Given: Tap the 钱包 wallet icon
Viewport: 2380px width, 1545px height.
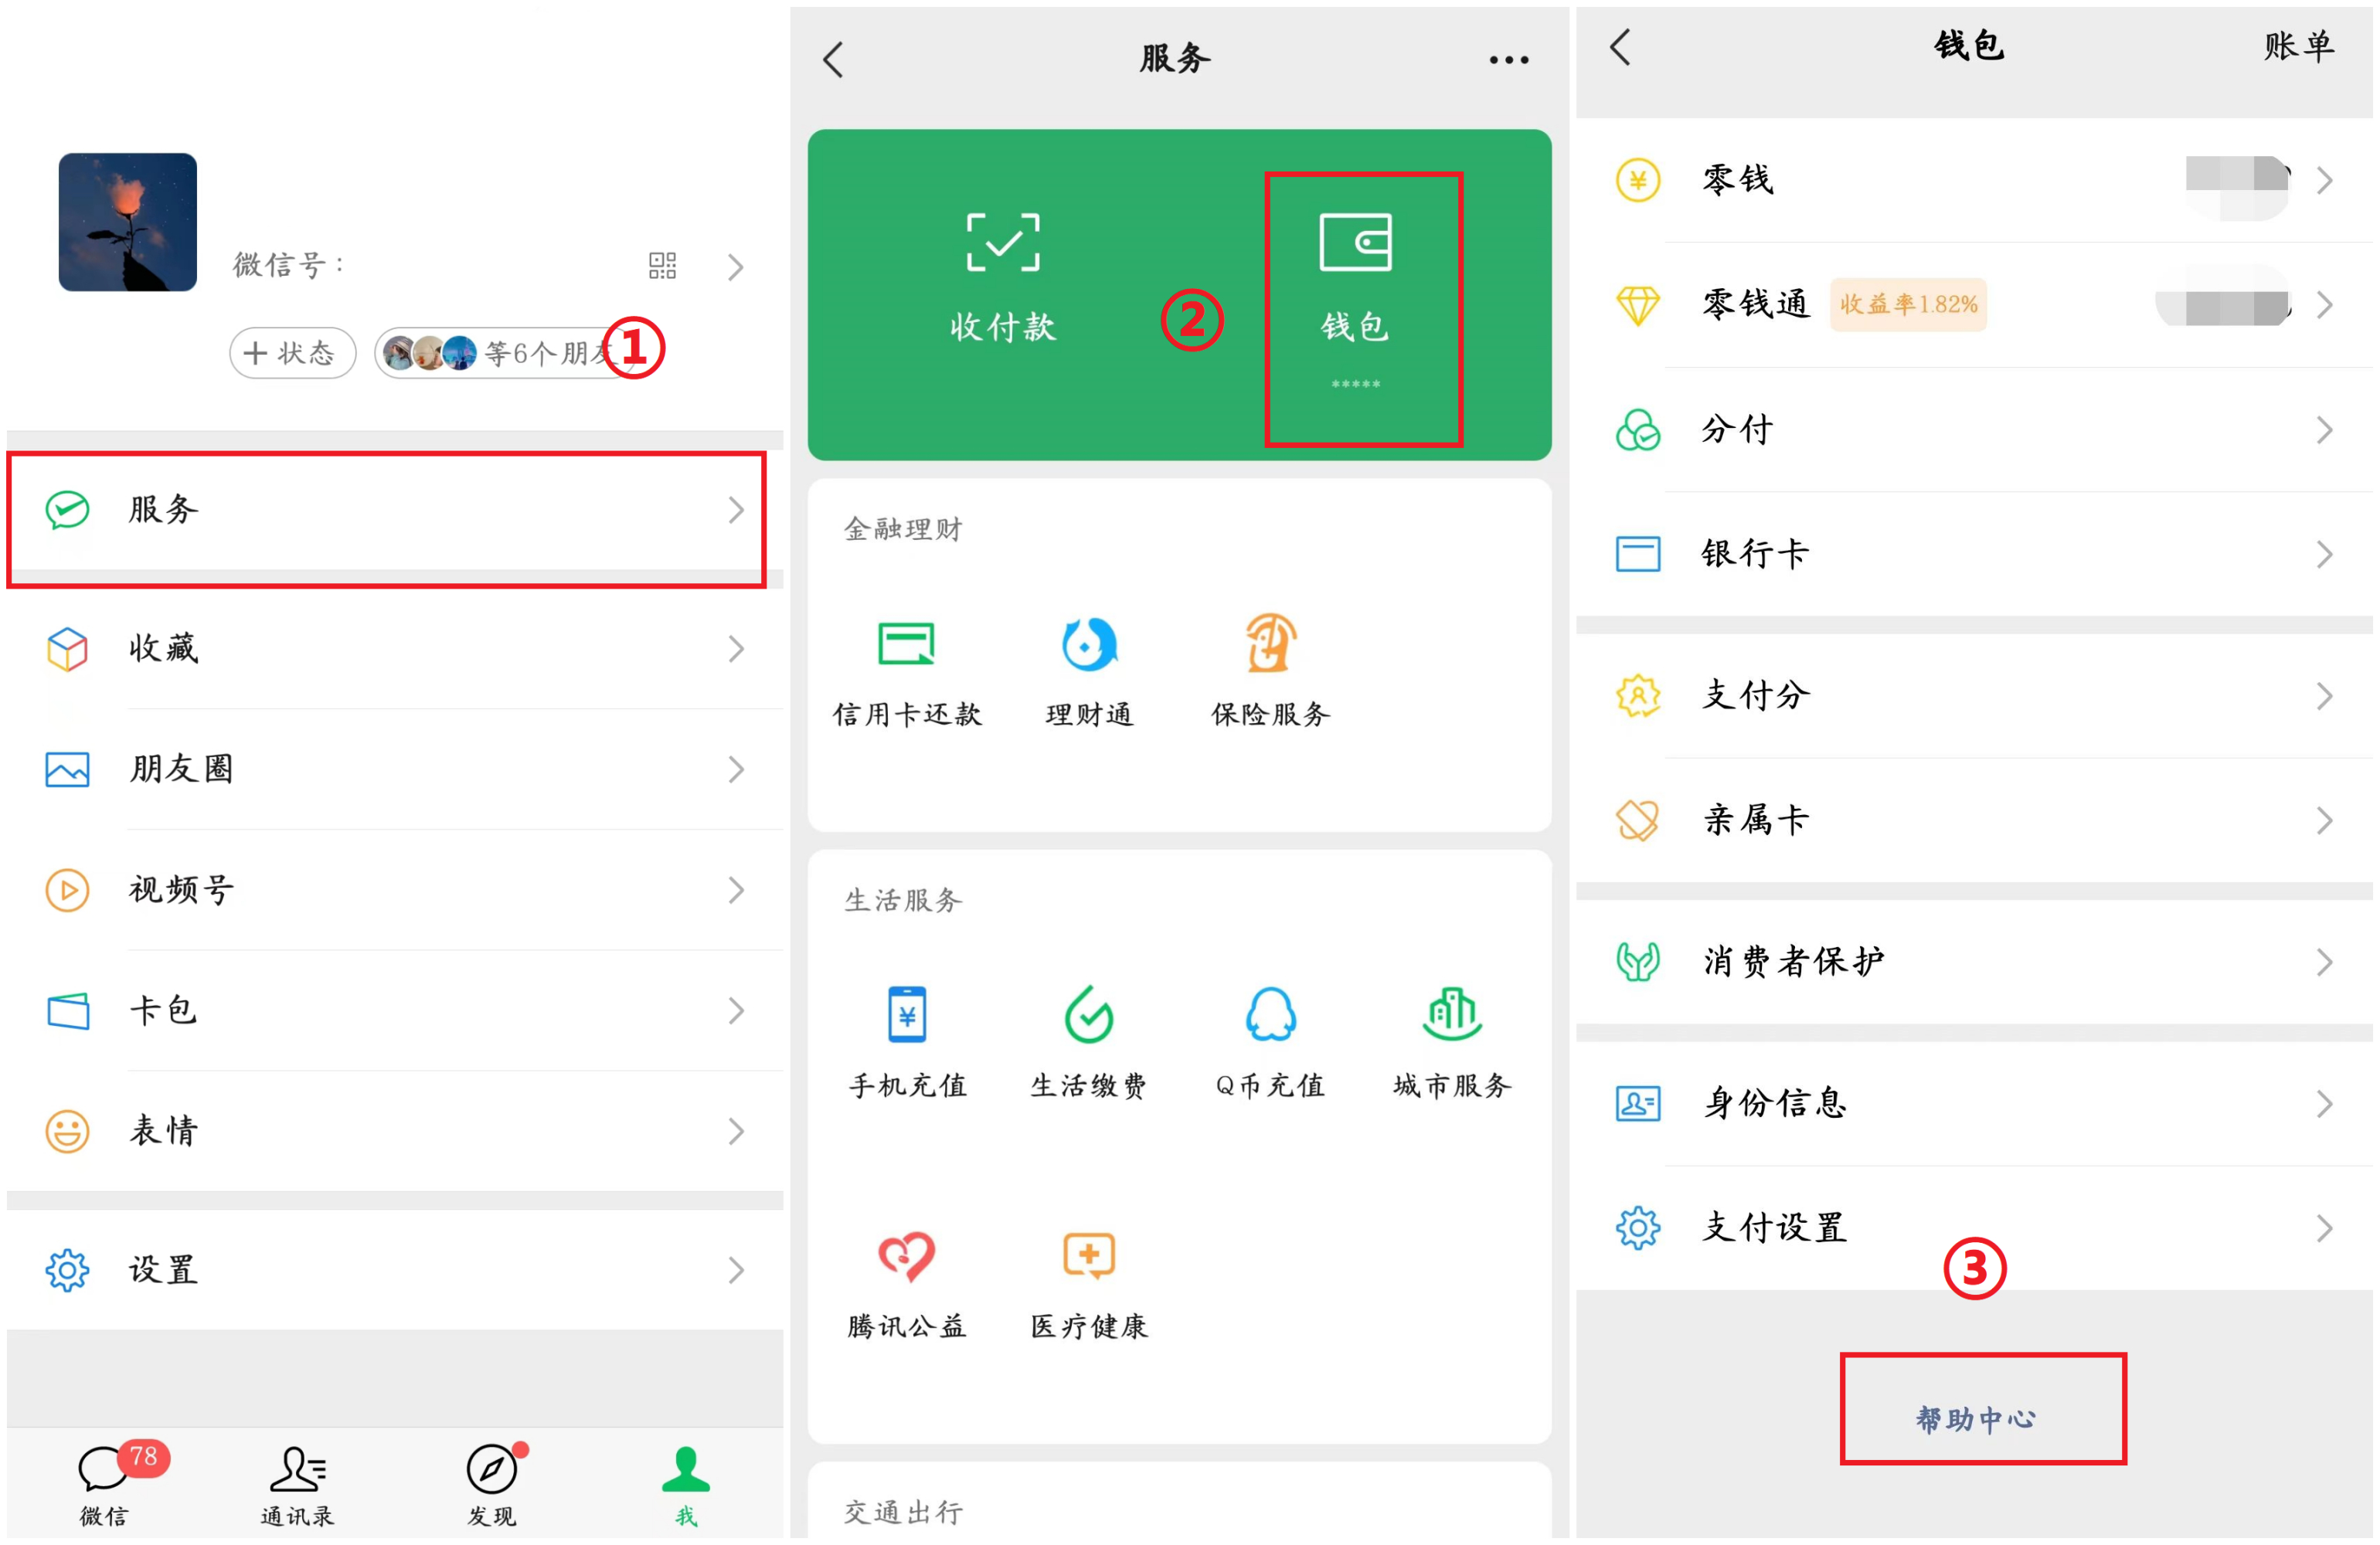Looking at the screenshot, I should coord(1356,241).
